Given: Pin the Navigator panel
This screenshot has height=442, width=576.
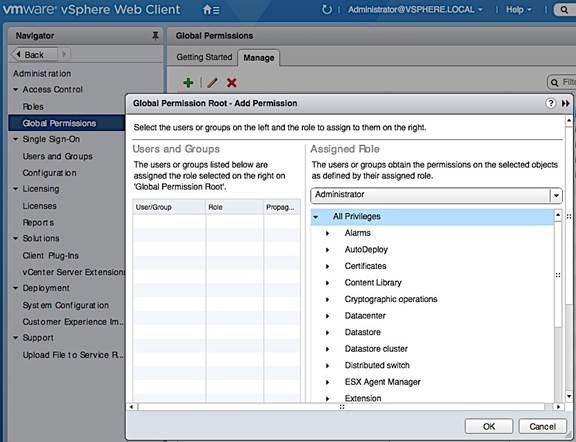Looking at the screenshot, I should pos(155,36).
